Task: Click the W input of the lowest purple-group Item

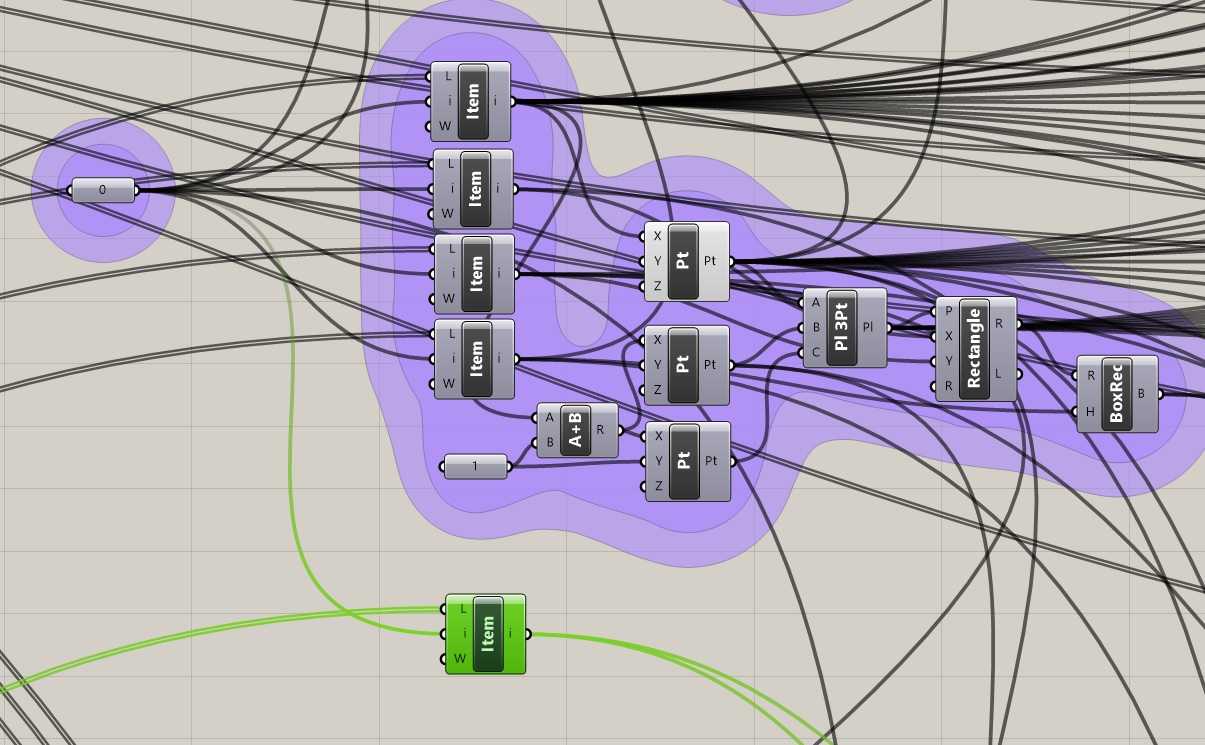Action: click(x=449, y=384)
